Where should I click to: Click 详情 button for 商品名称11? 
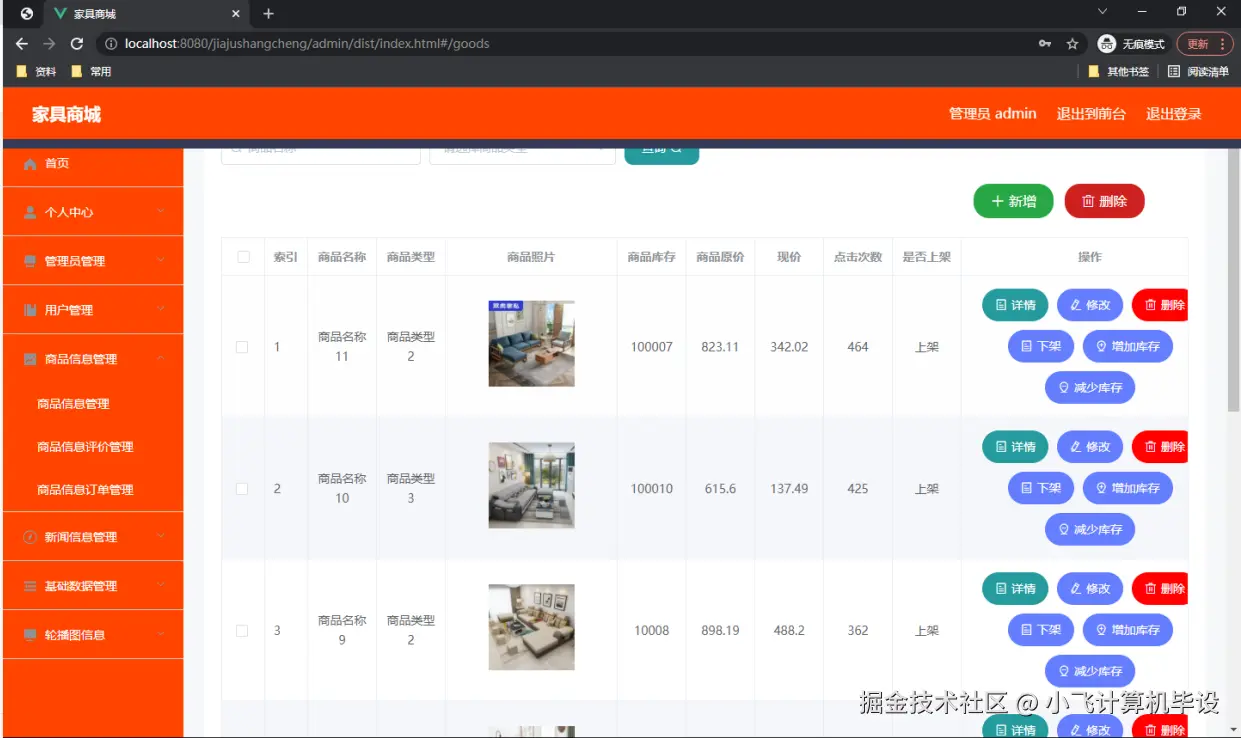(1015, 305)
